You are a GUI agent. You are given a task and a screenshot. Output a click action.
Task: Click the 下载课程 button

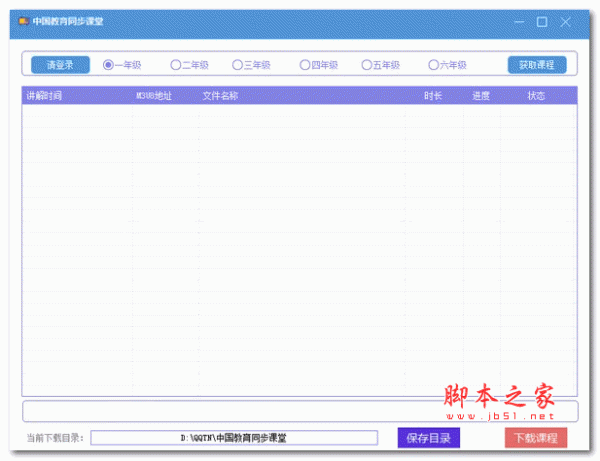click(536, 438)
